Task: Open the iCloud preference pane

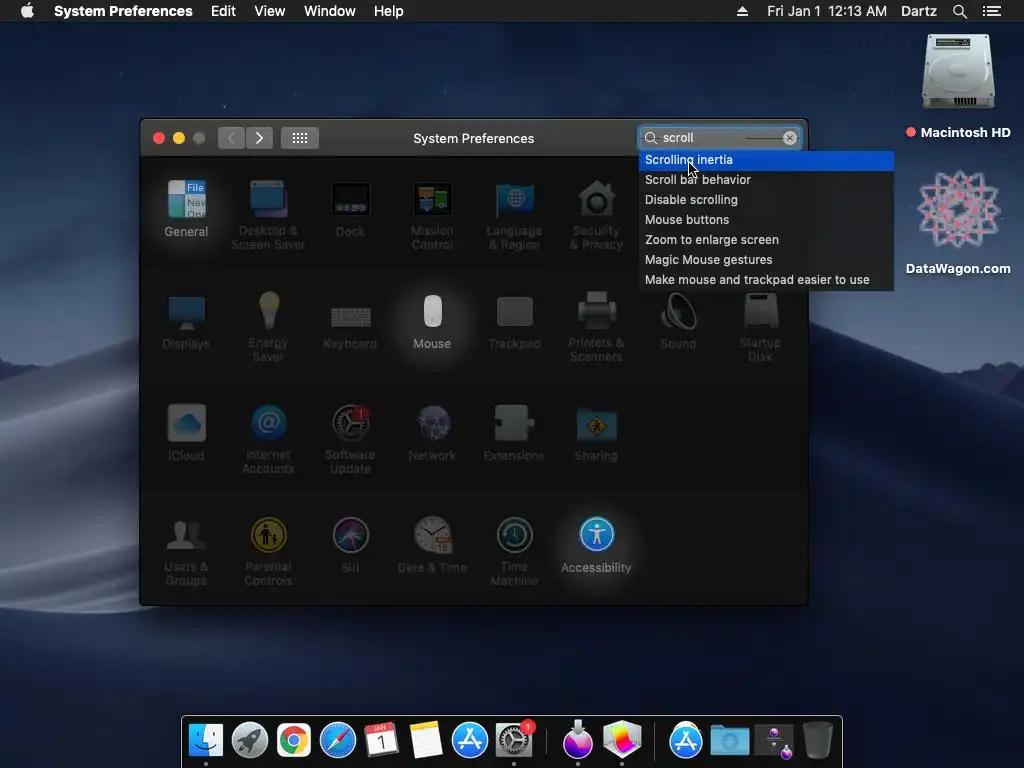Action: point(186,433)
